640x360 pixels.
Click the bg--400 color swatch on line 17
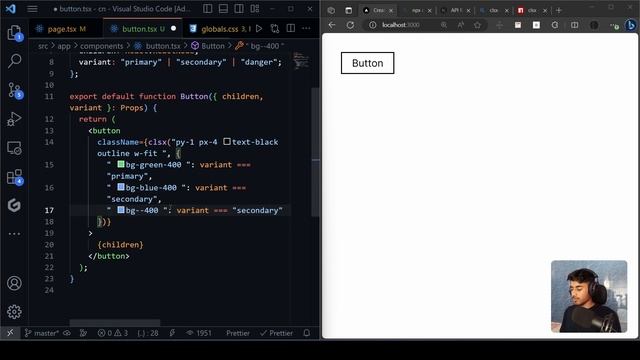(121, 210)
